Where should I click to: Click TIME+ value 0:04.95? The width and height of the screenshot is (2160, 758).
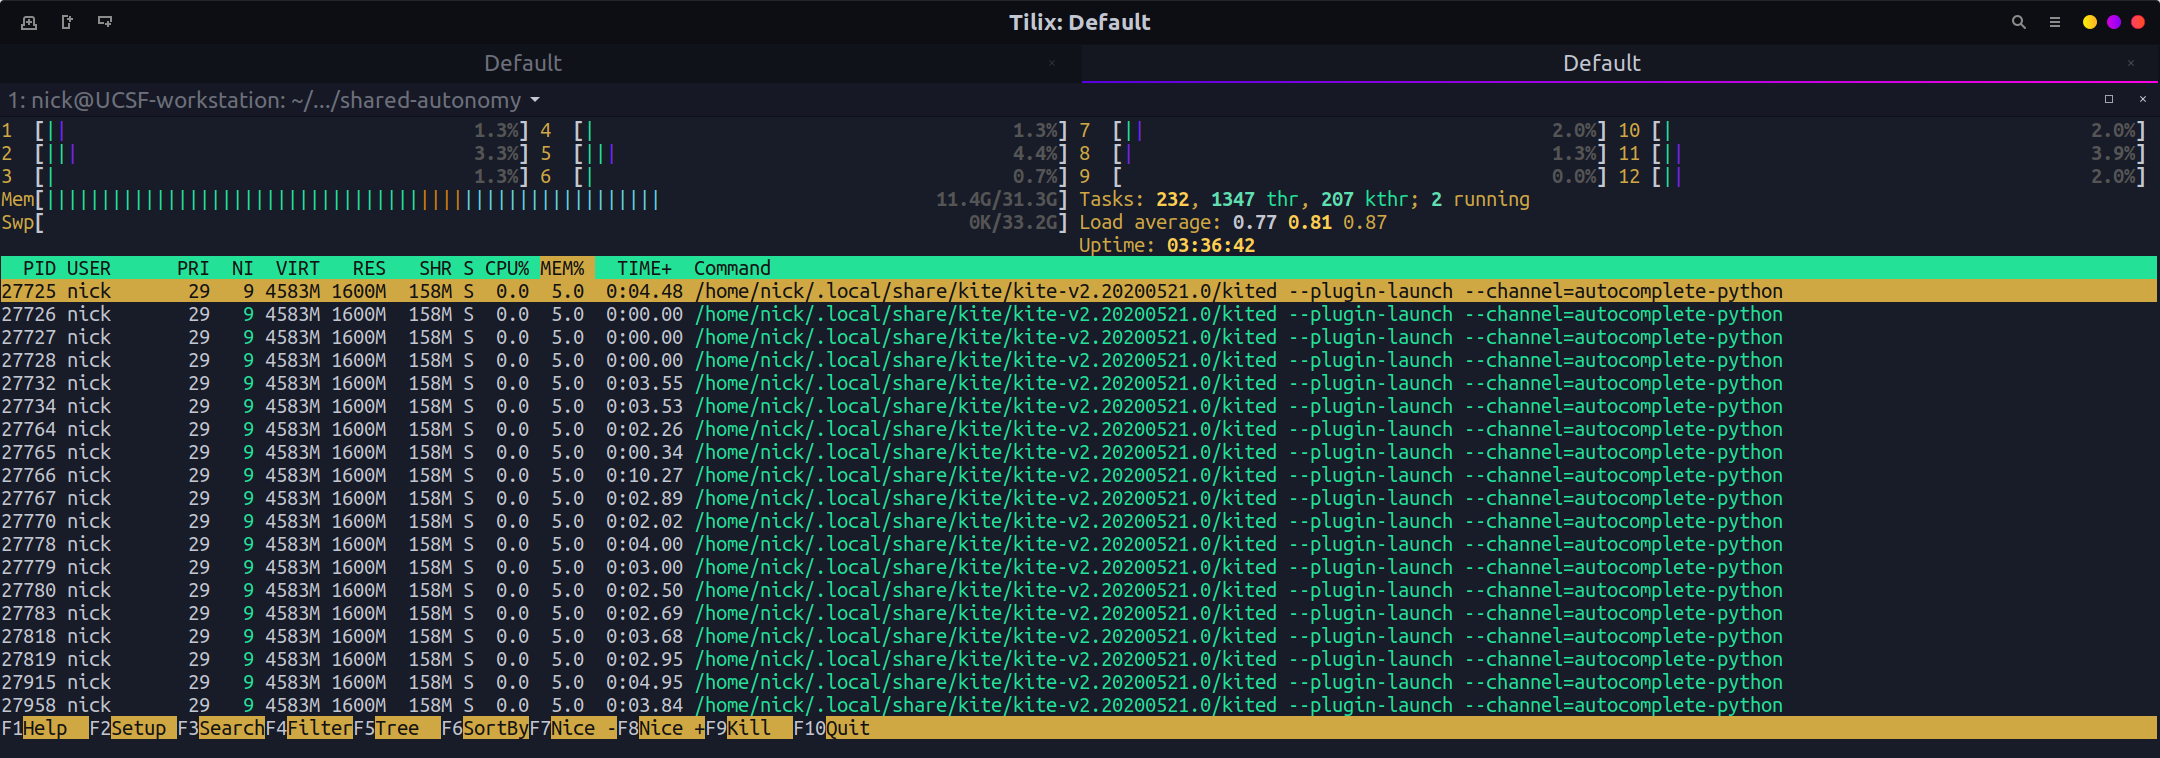pos(644,682)
